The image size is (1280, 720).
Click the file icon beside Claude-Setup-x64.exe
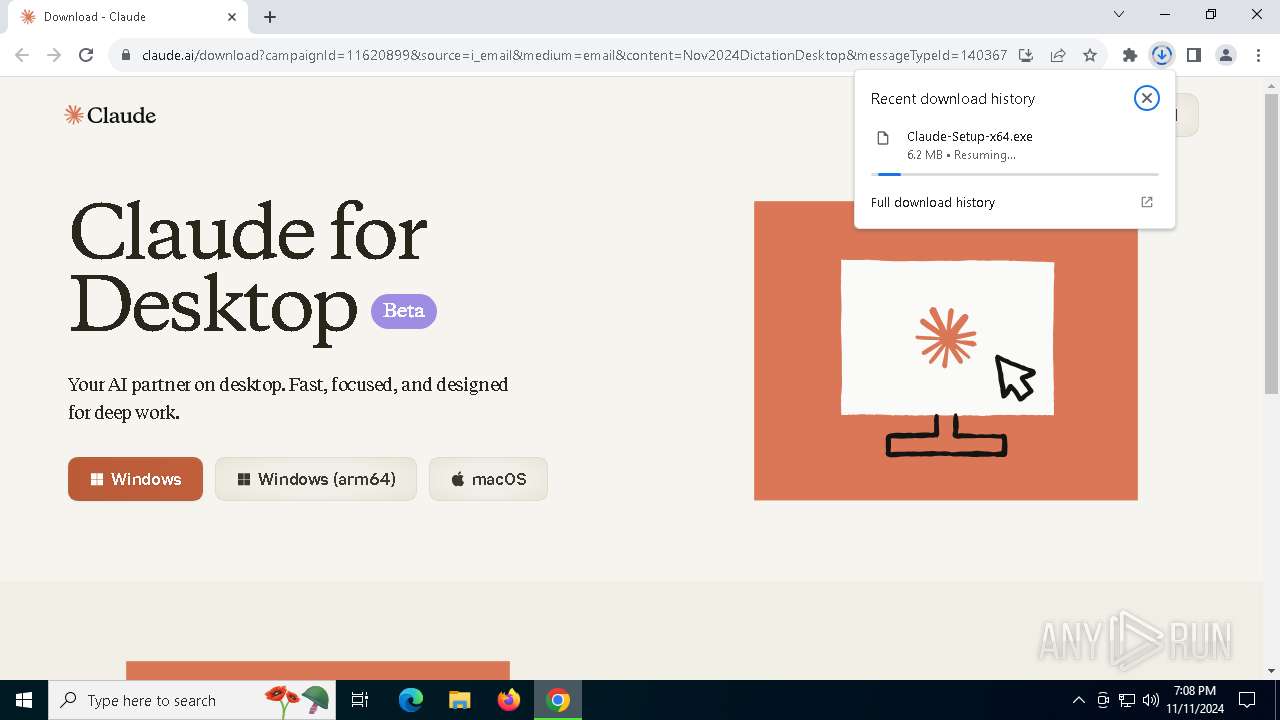tap(883, 138)
